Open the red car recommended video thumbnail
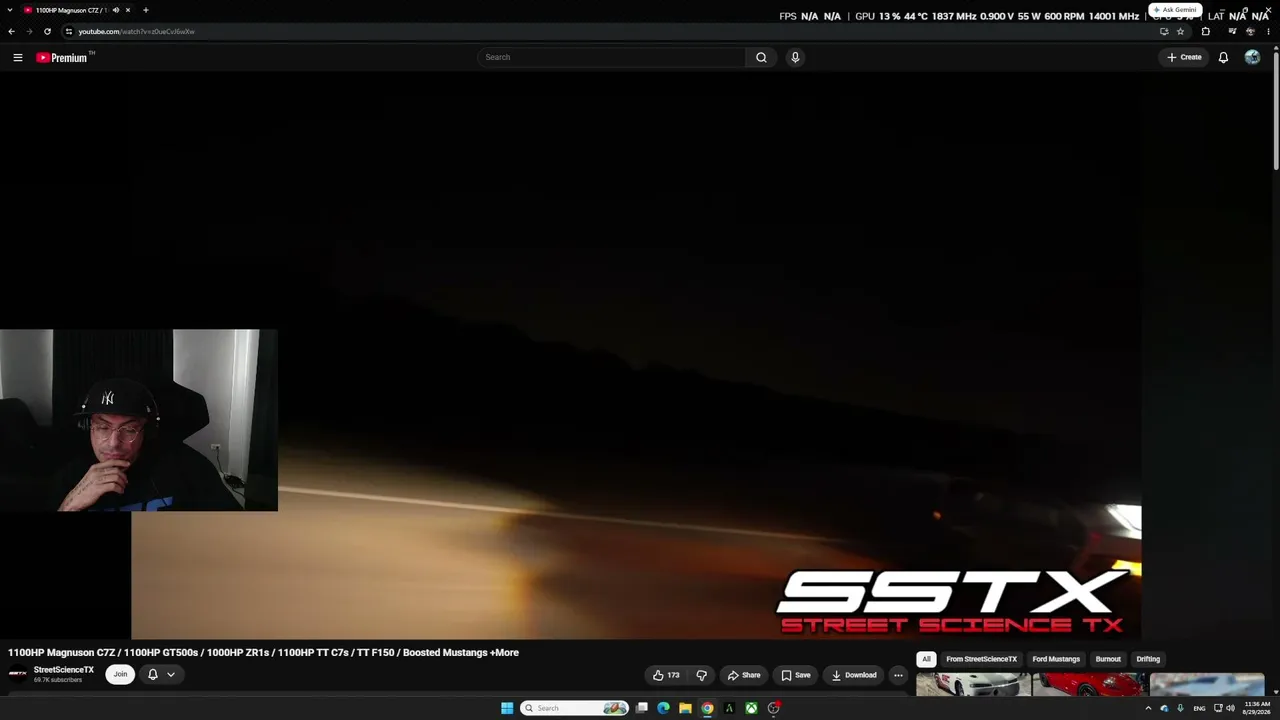The image size is (1280, 720). [x=1090, y=685]
